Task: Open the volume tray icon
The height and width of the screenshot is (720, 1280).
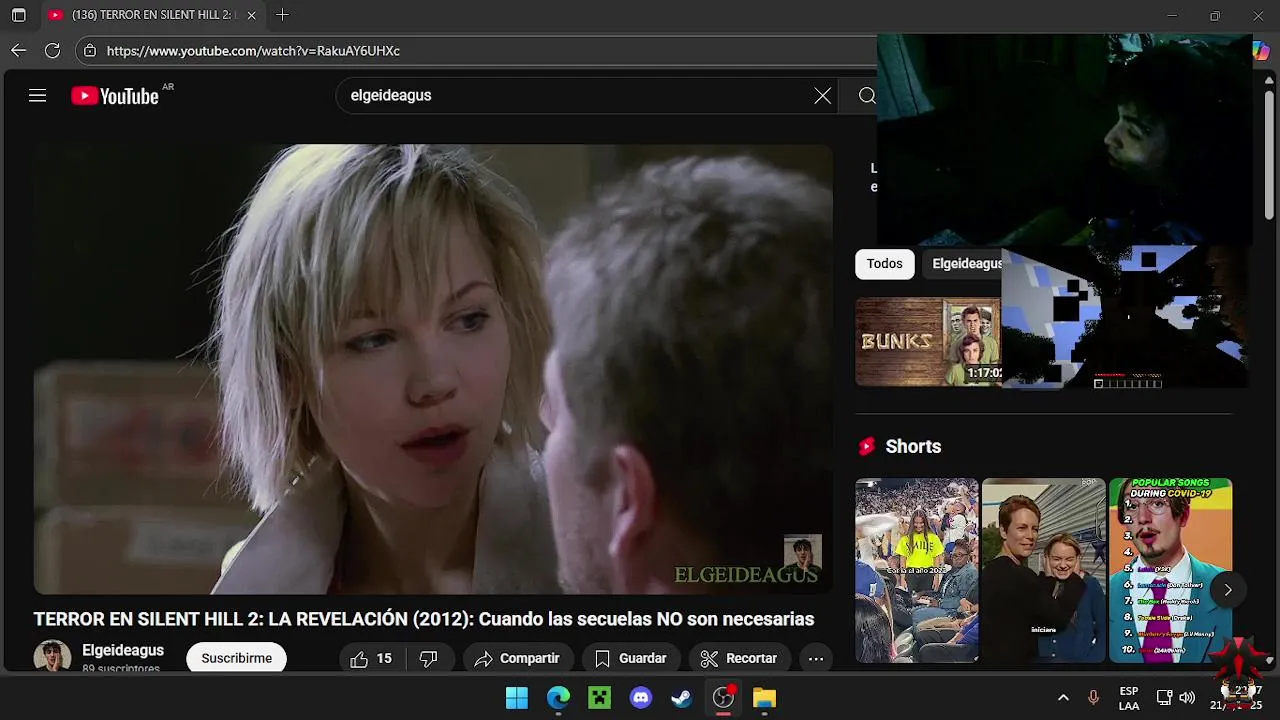Action: coord(1187,698)
